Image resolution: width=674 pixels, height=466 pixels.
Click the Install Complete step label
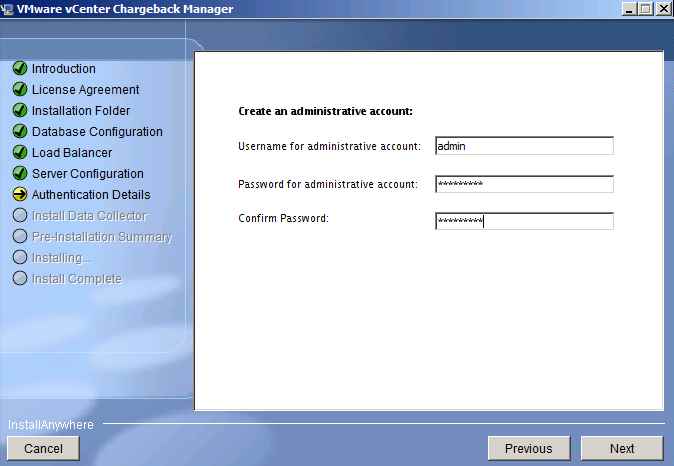click(77, 279)
